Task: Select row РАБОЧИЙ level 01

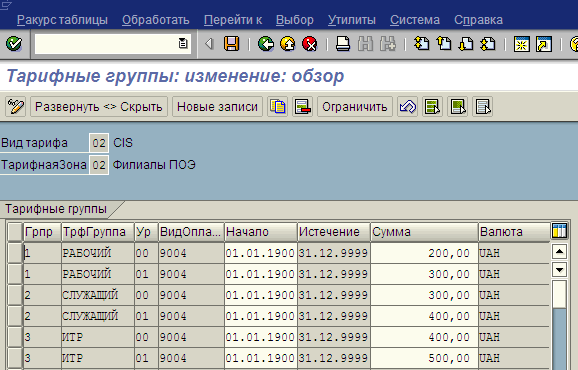Action: point(15,274)
